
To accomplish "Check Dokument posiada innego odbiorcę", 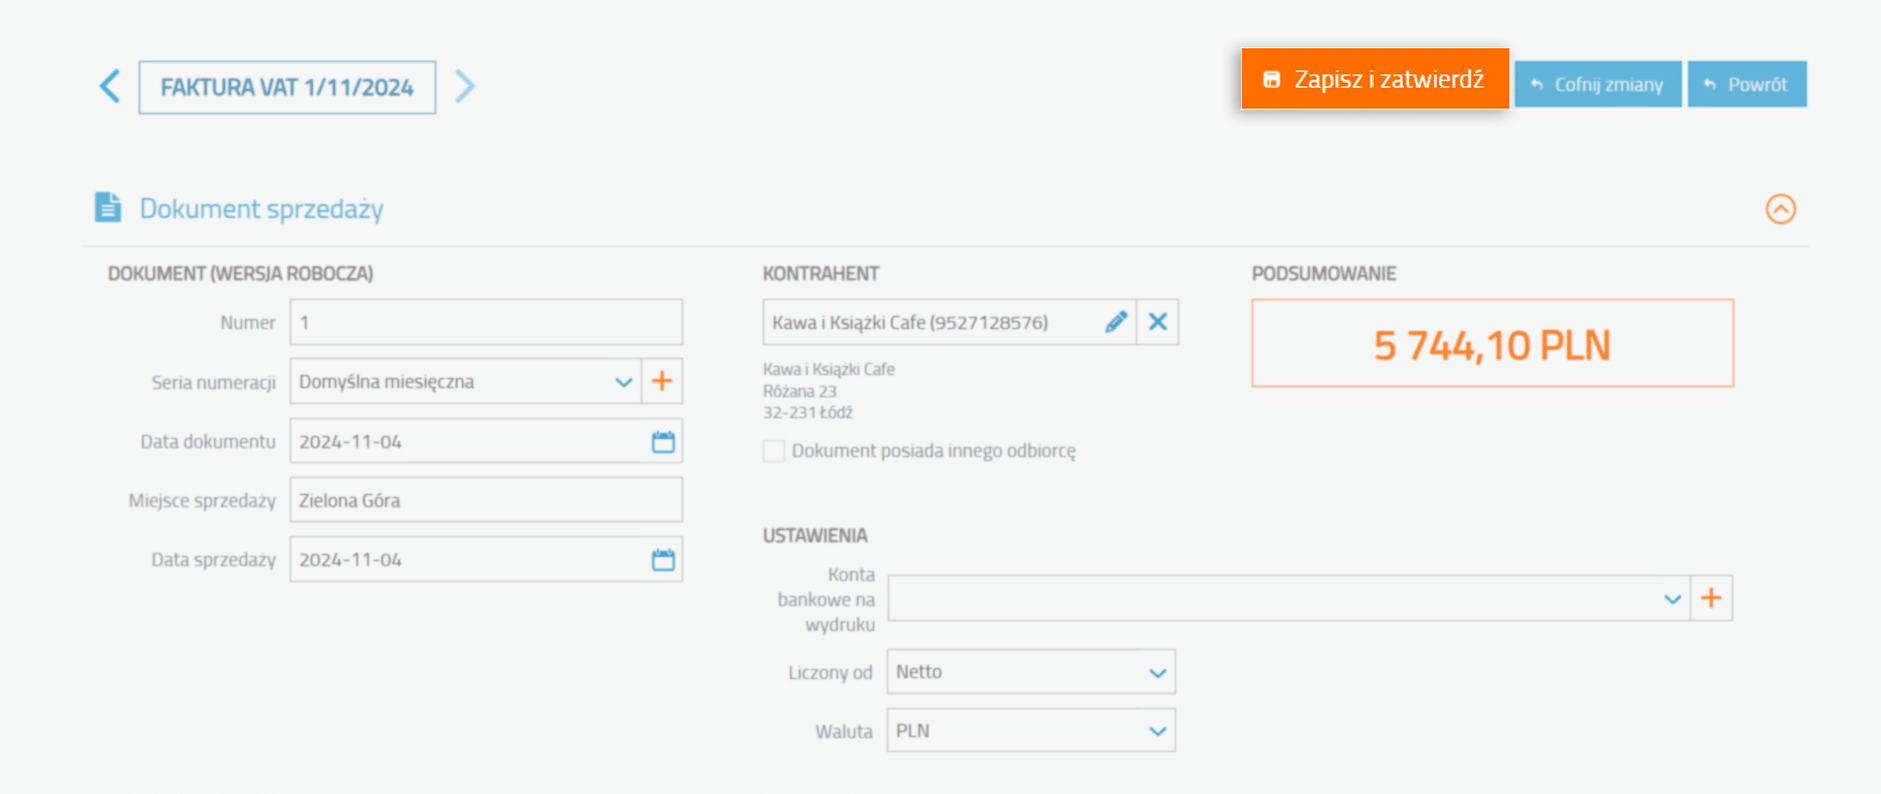I will [x=774, y=451].
